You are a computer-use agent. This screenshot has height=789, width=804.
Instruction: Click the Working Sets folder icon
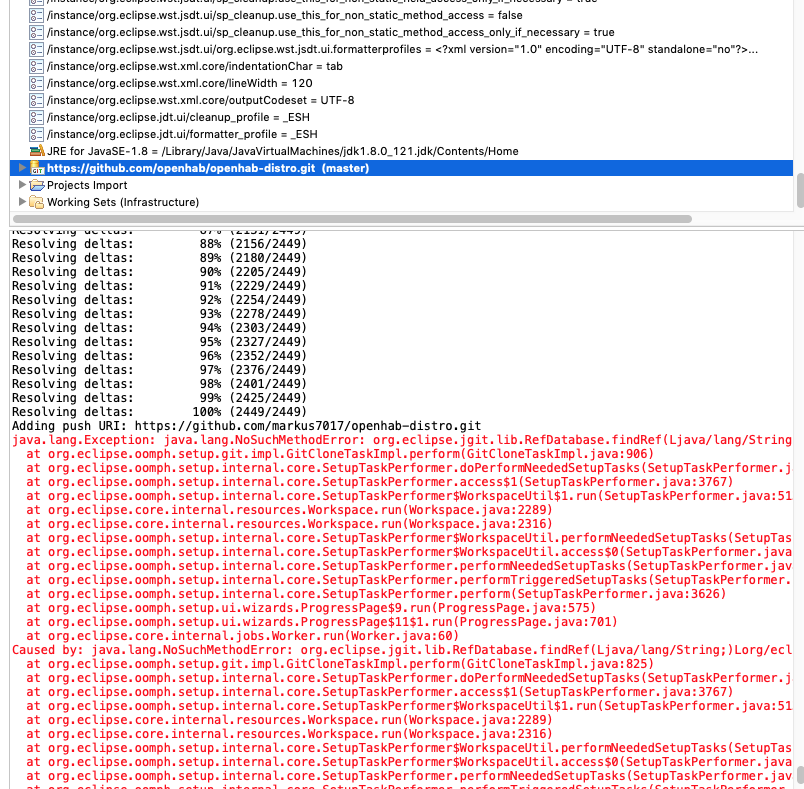coord(36,202)
